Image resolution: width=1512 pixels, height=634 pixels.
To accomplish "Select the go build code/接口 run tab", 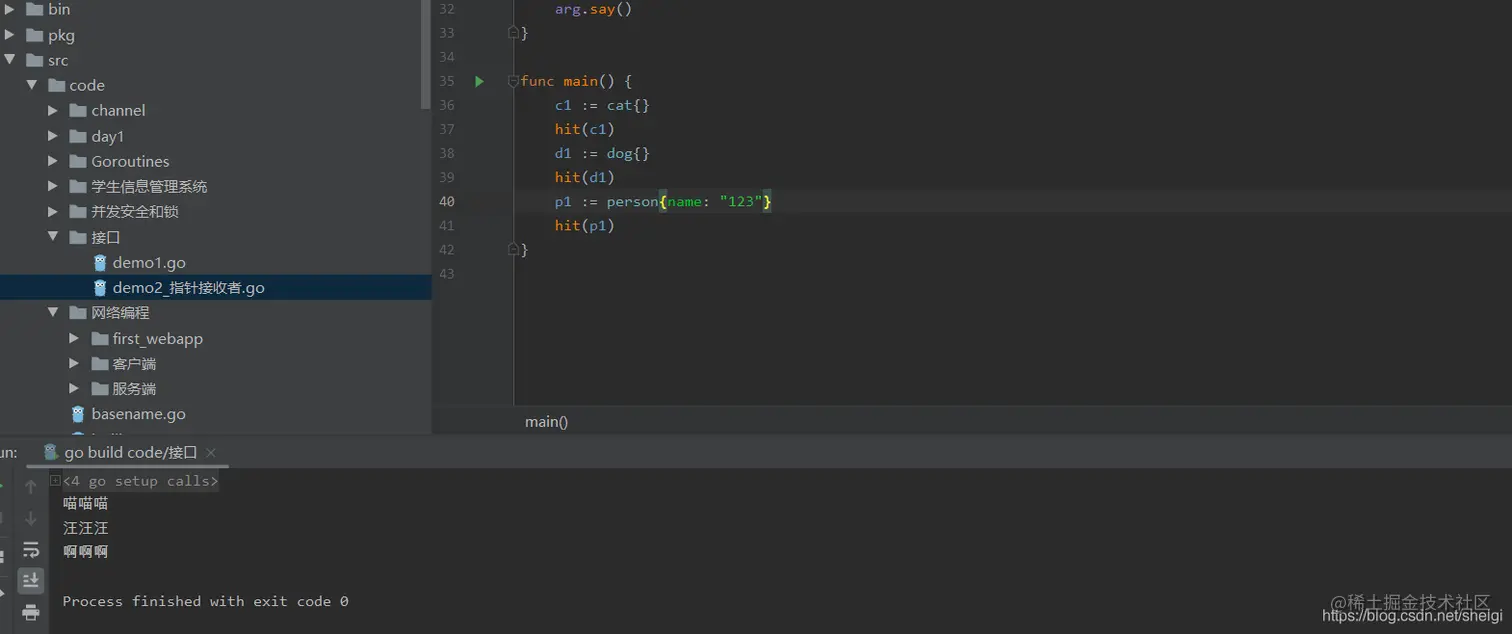I will coord(130,452).
